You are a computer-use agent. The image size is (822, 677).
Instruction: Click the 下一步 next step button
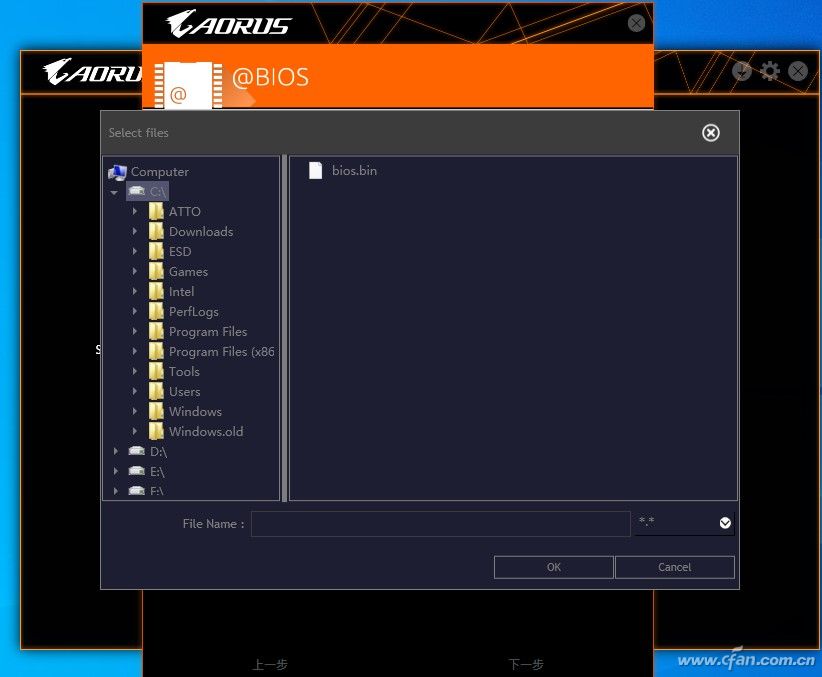[x=526, y=664]
